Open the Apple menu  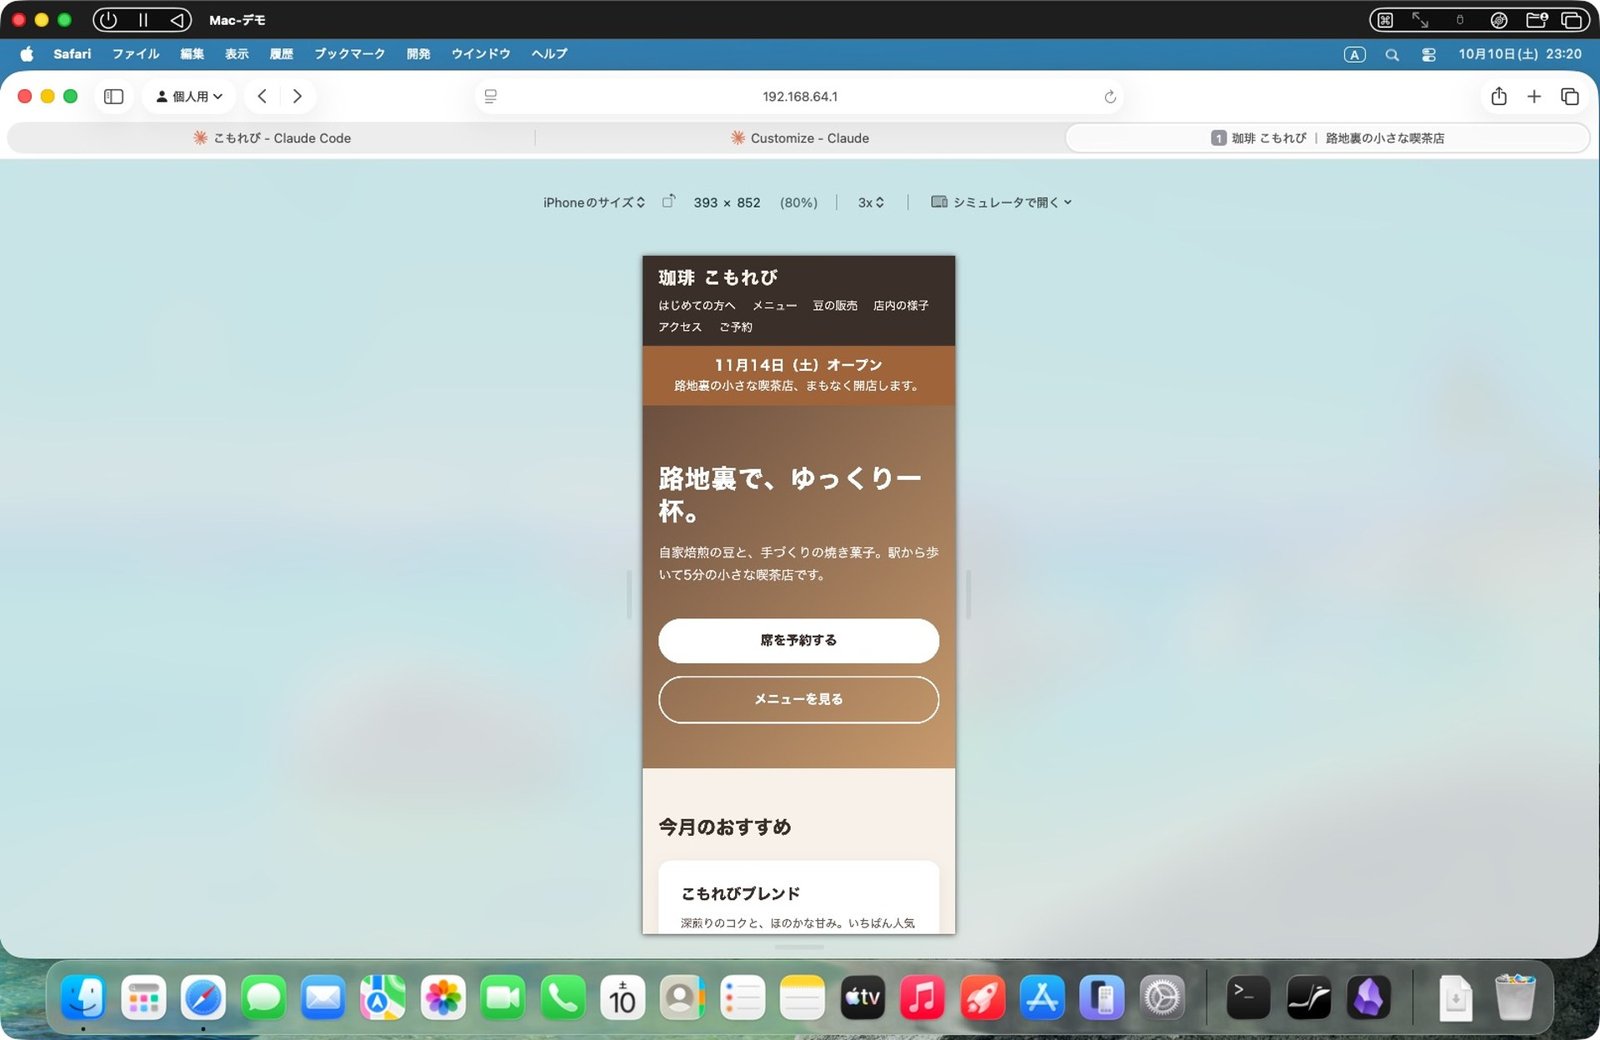(x=27, y=54)
